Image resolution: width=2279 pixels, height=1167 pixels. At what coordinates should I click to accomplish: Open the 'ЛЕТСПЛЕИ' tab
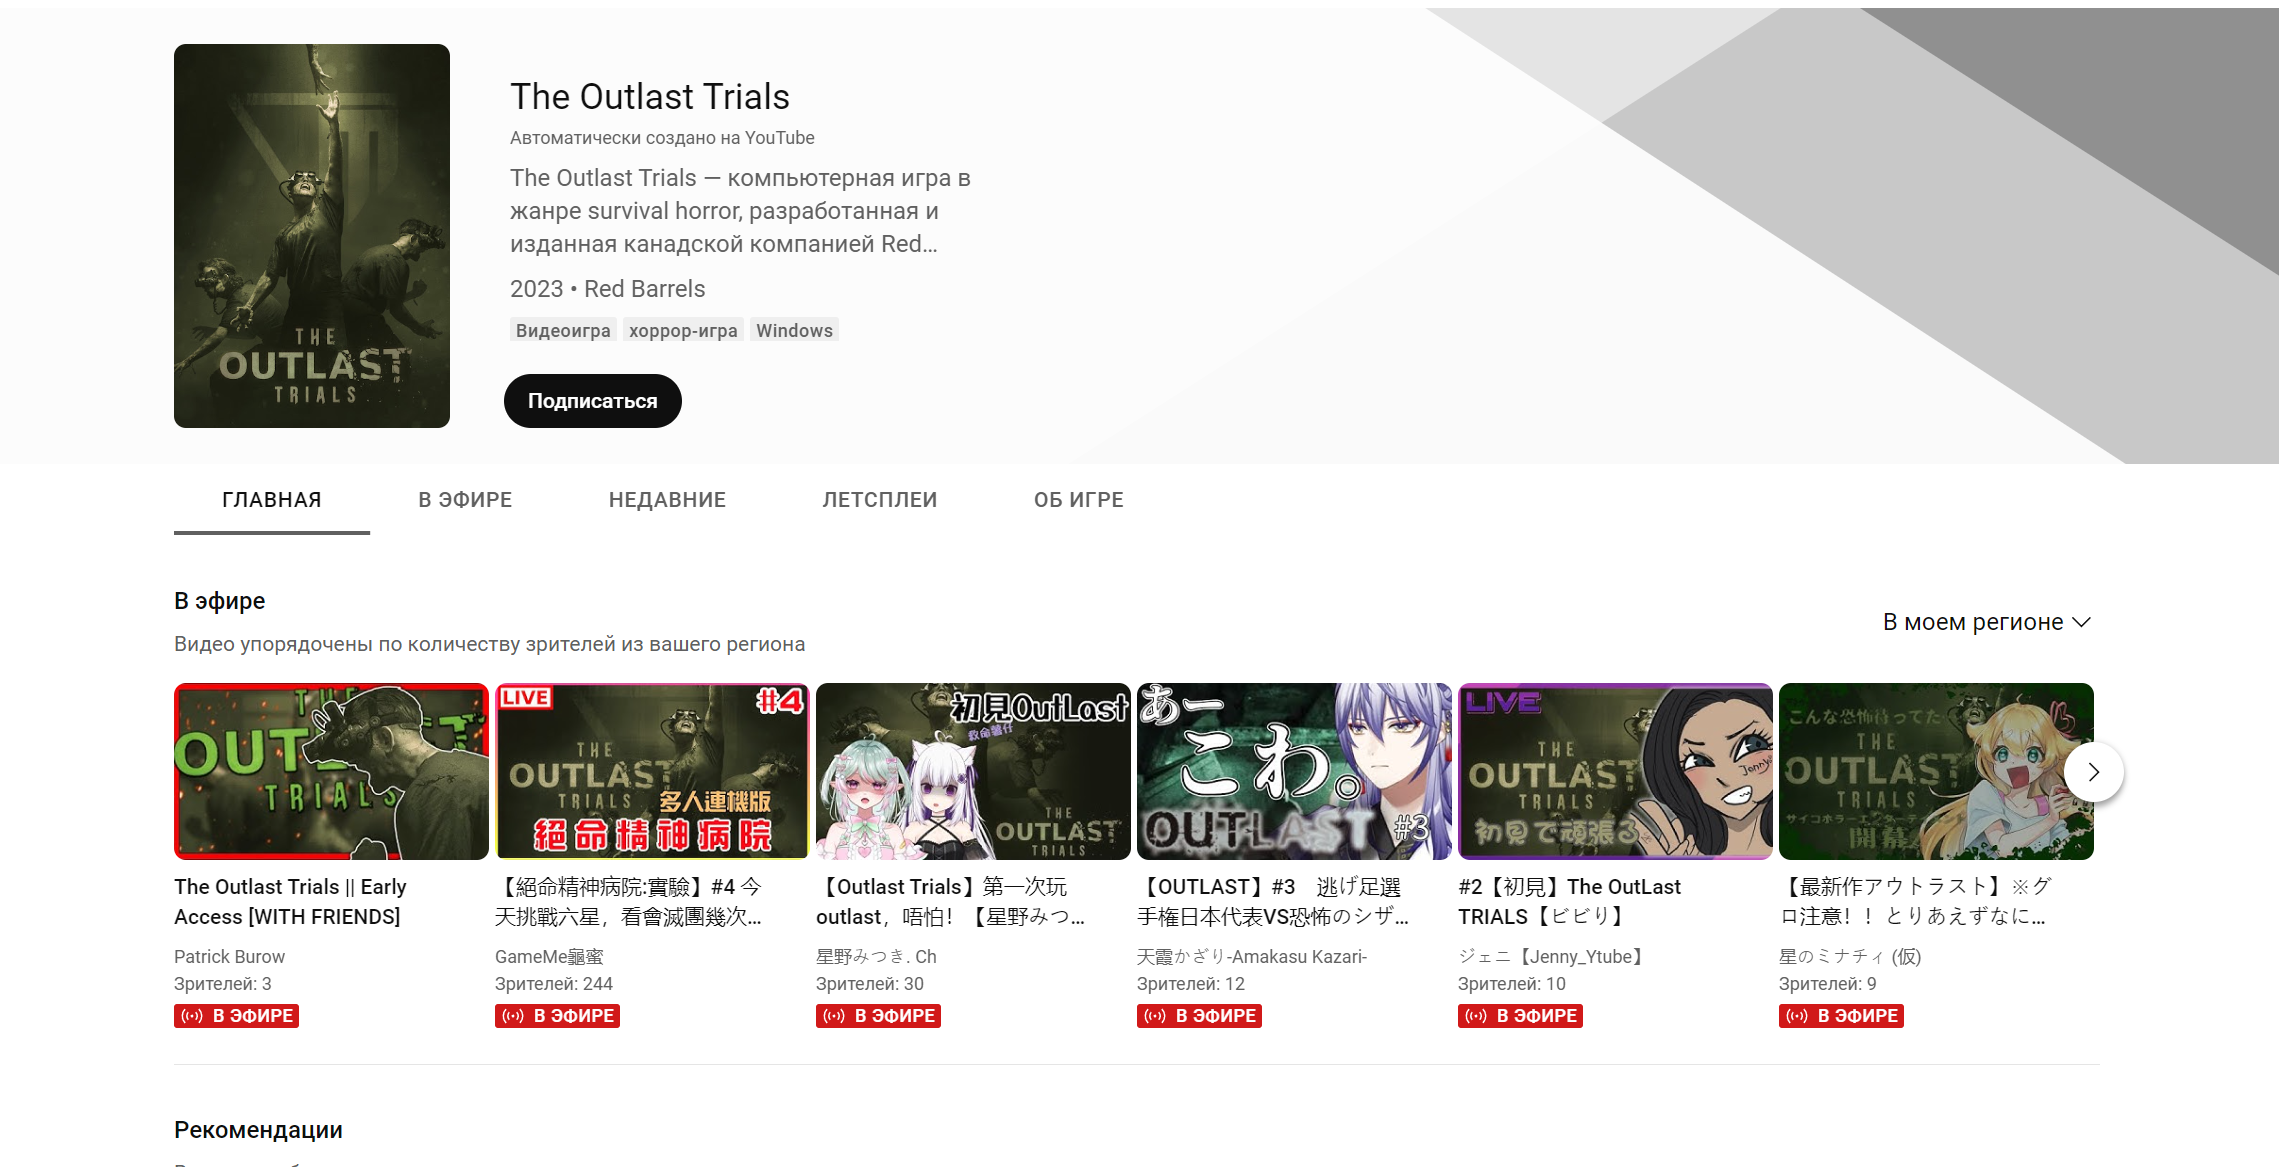tap(879, 500)
